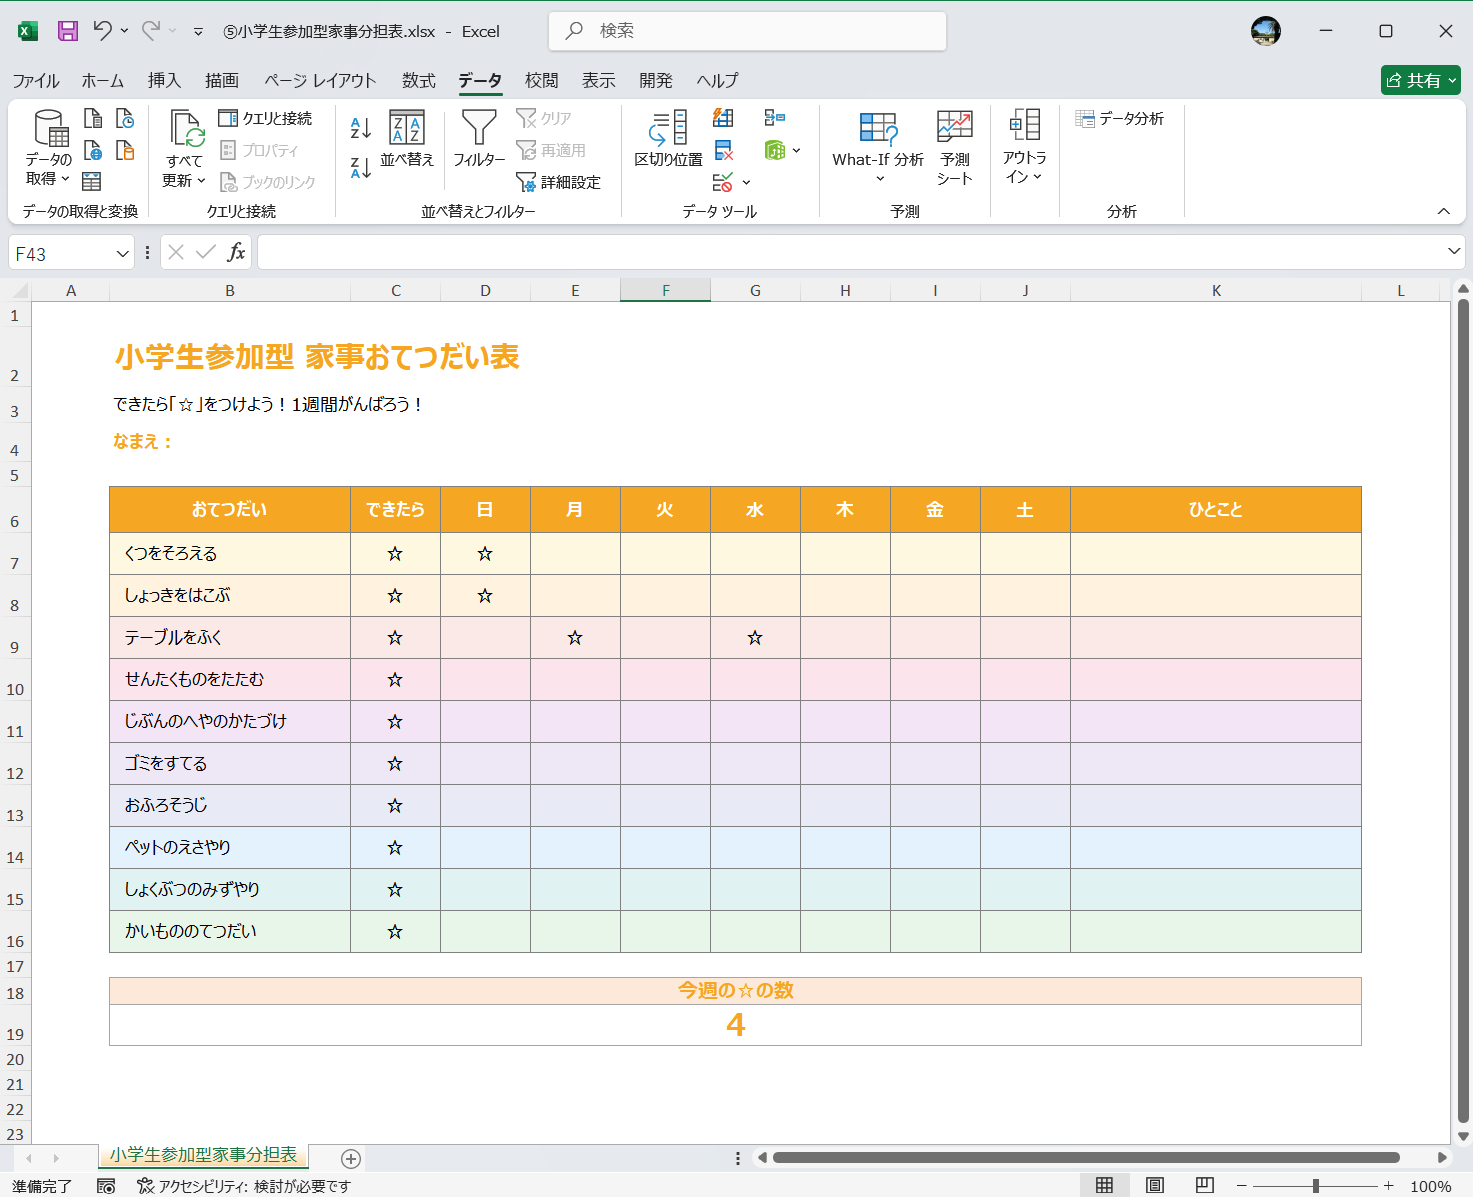Switch to Page Layout view icon

point(1155,1185)
